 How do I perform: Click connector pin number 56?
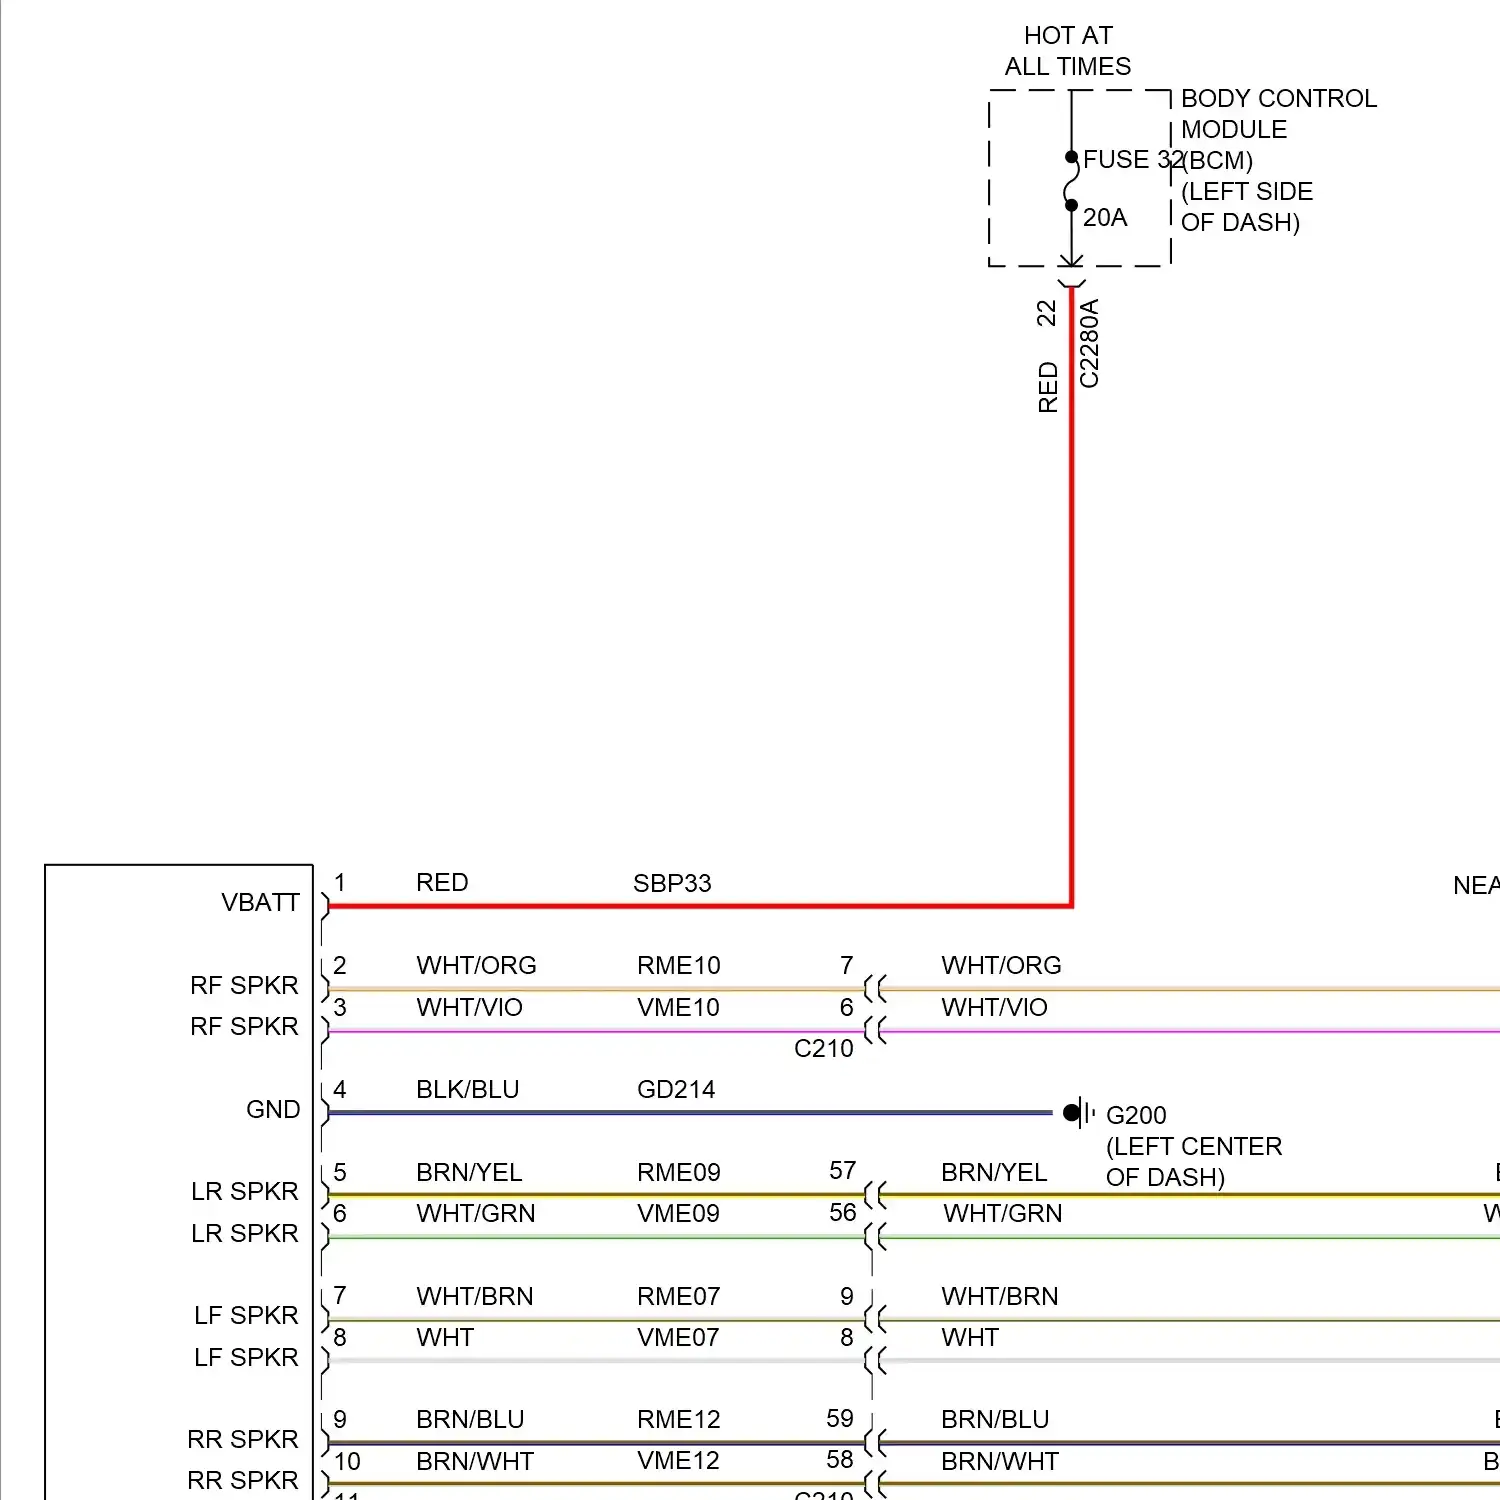point(842,1213)
